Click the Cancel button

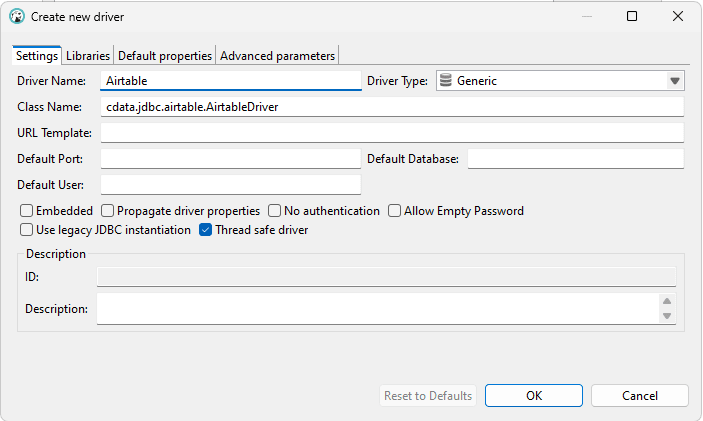coord(639,396)
